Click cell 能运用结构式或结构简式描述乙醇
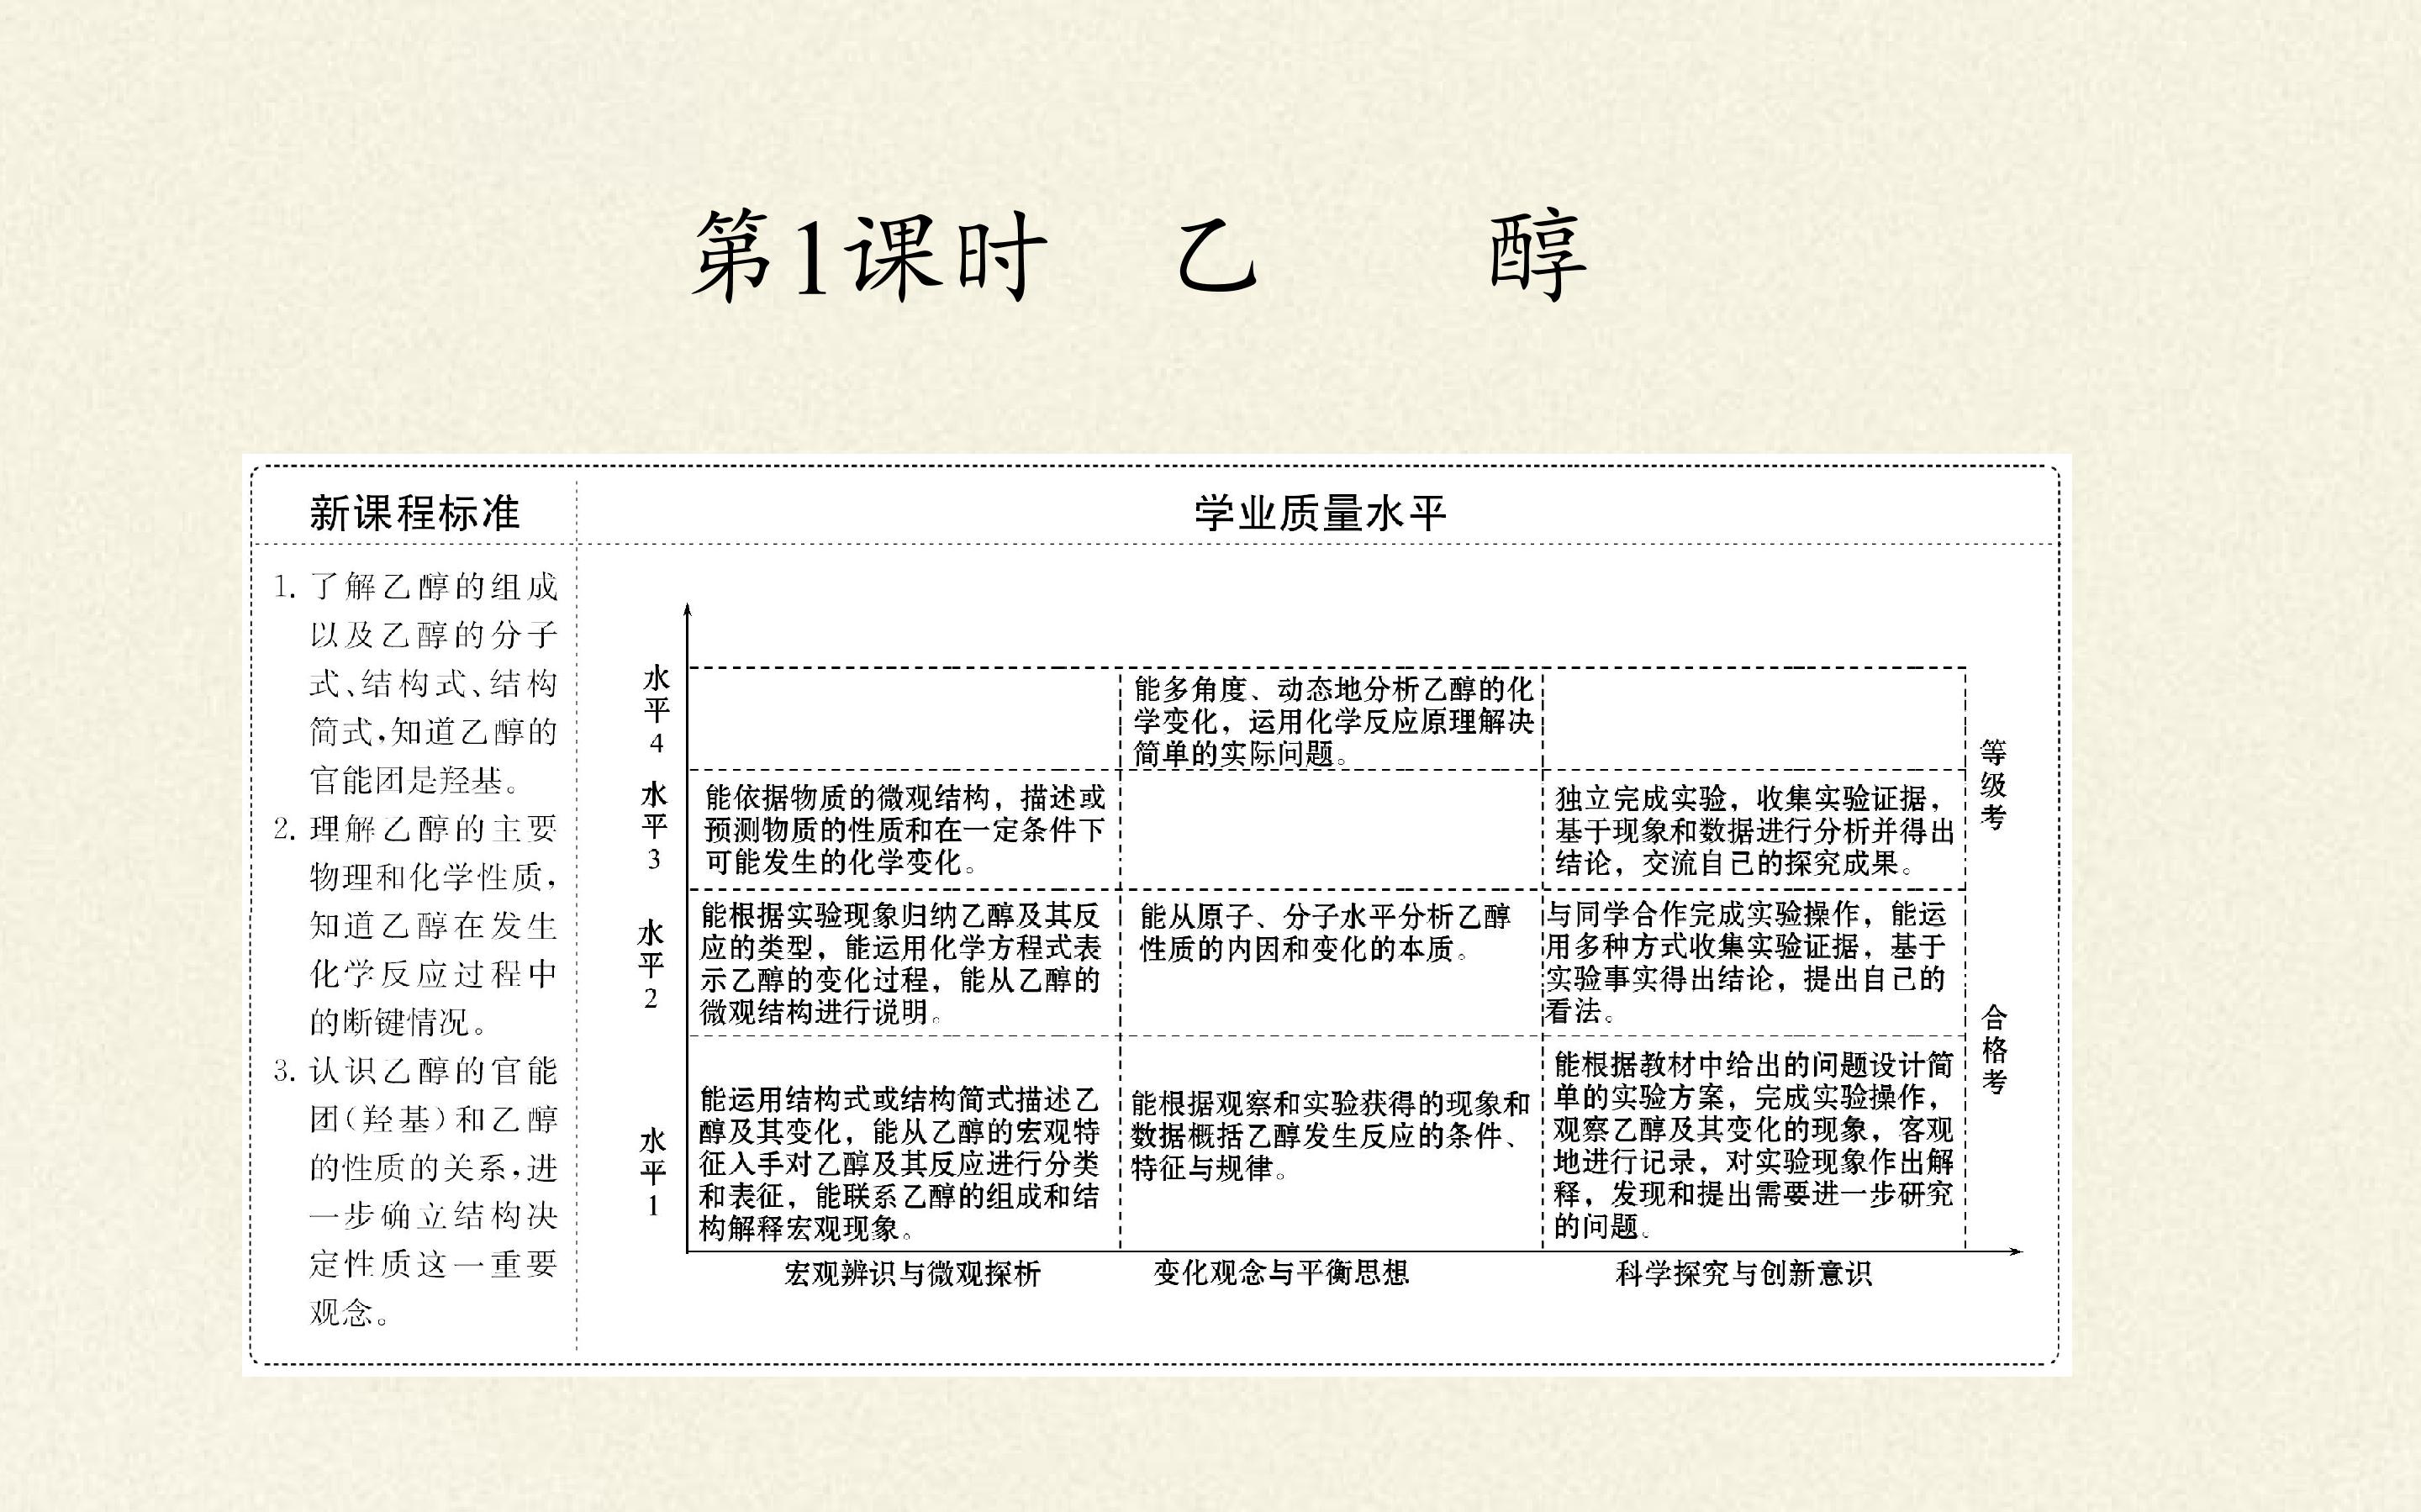Image resolution: width=2421 pixels, height=1512 pixels. point(899,1163)
